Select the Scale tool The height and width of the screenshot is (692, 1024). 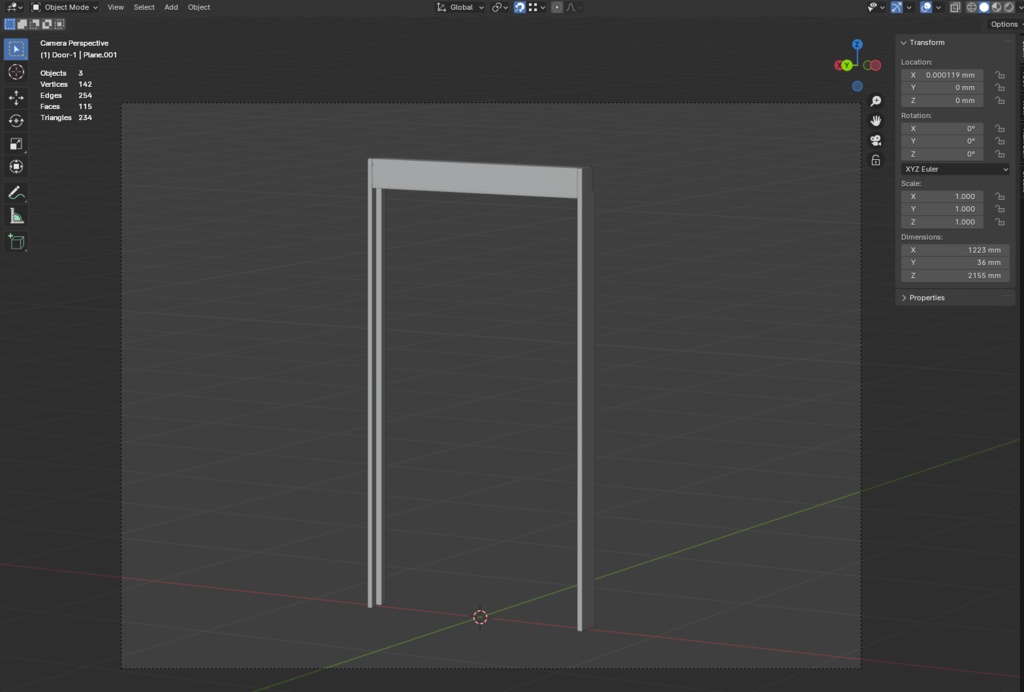tap(16, 144)
